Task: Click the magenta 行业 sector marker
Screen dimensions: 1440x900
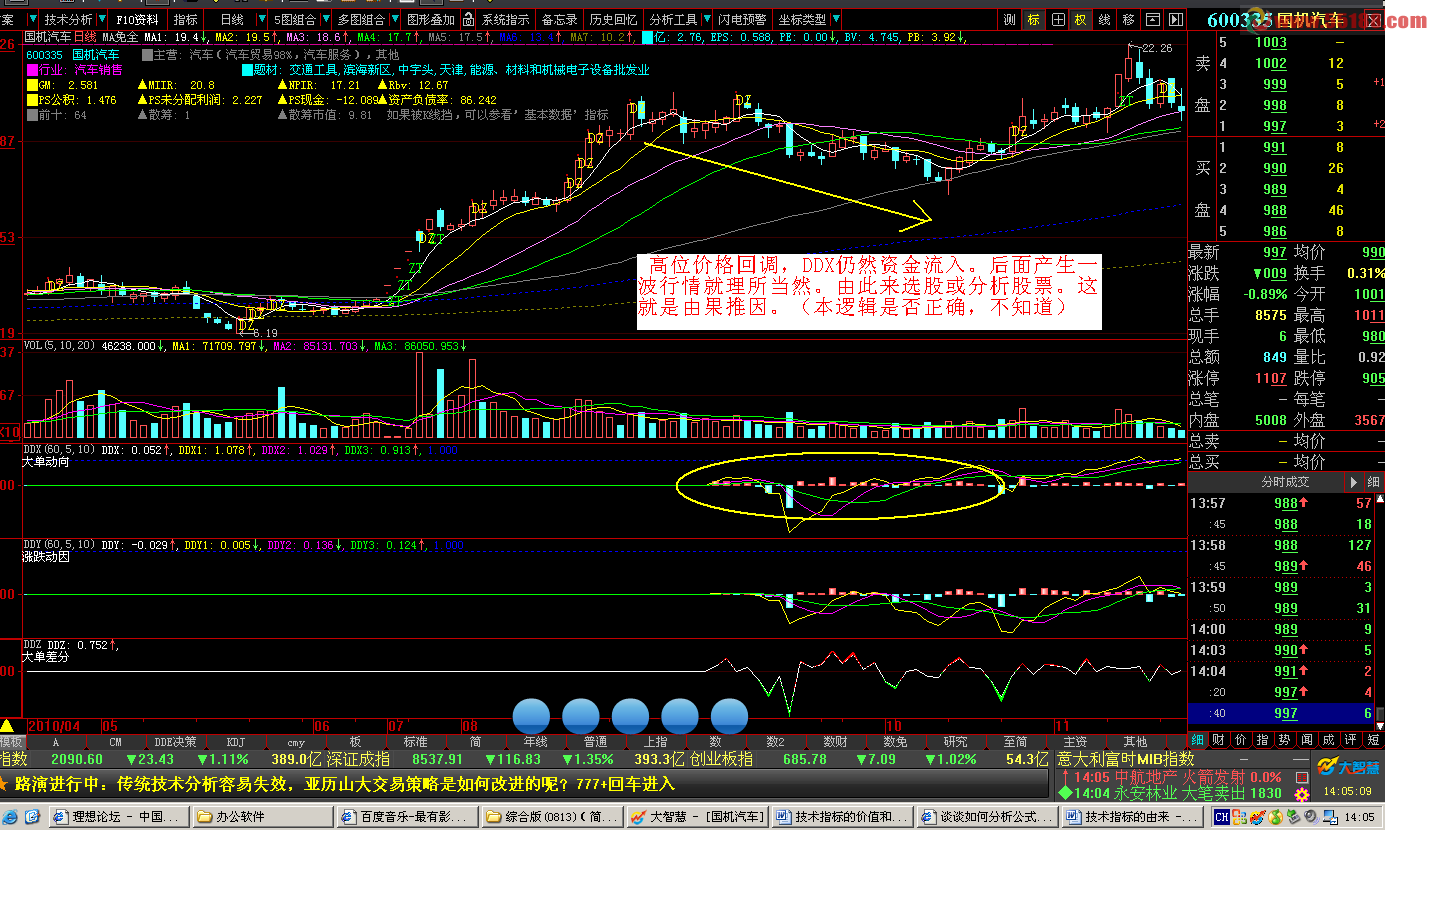Action: tap(32, 70)
